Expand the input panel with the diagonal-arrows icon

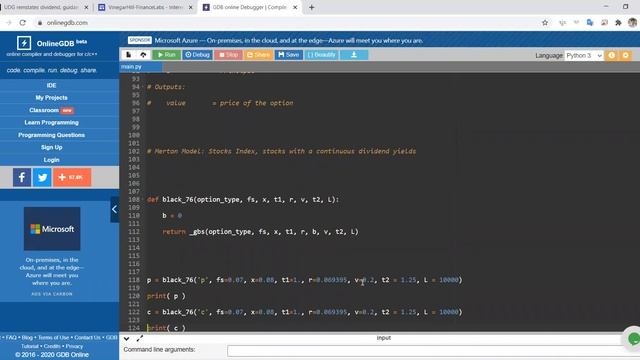pos(140,338)
